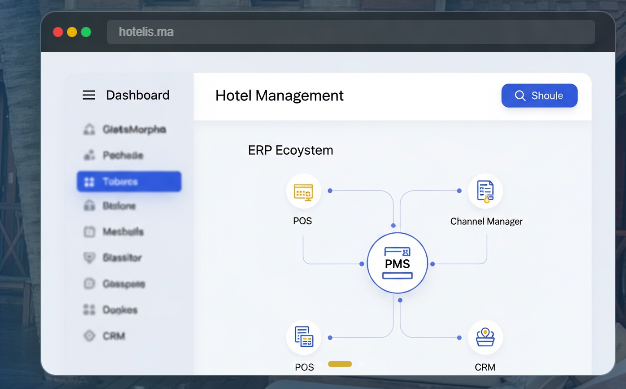Select the central PMS node
Screen dimensions: 626x389
[x=397, y=263]
